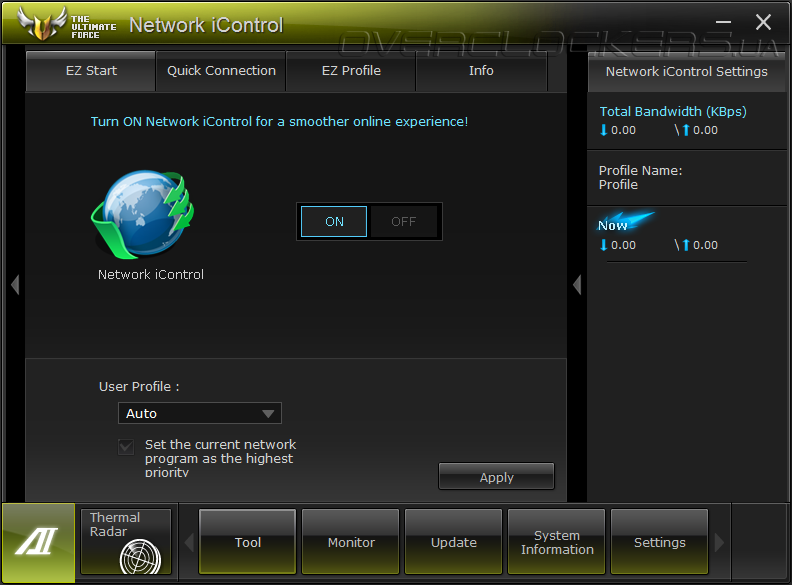Open the bottom bar Settings button
Screen dimensions: 792x585
coord(660,542)
